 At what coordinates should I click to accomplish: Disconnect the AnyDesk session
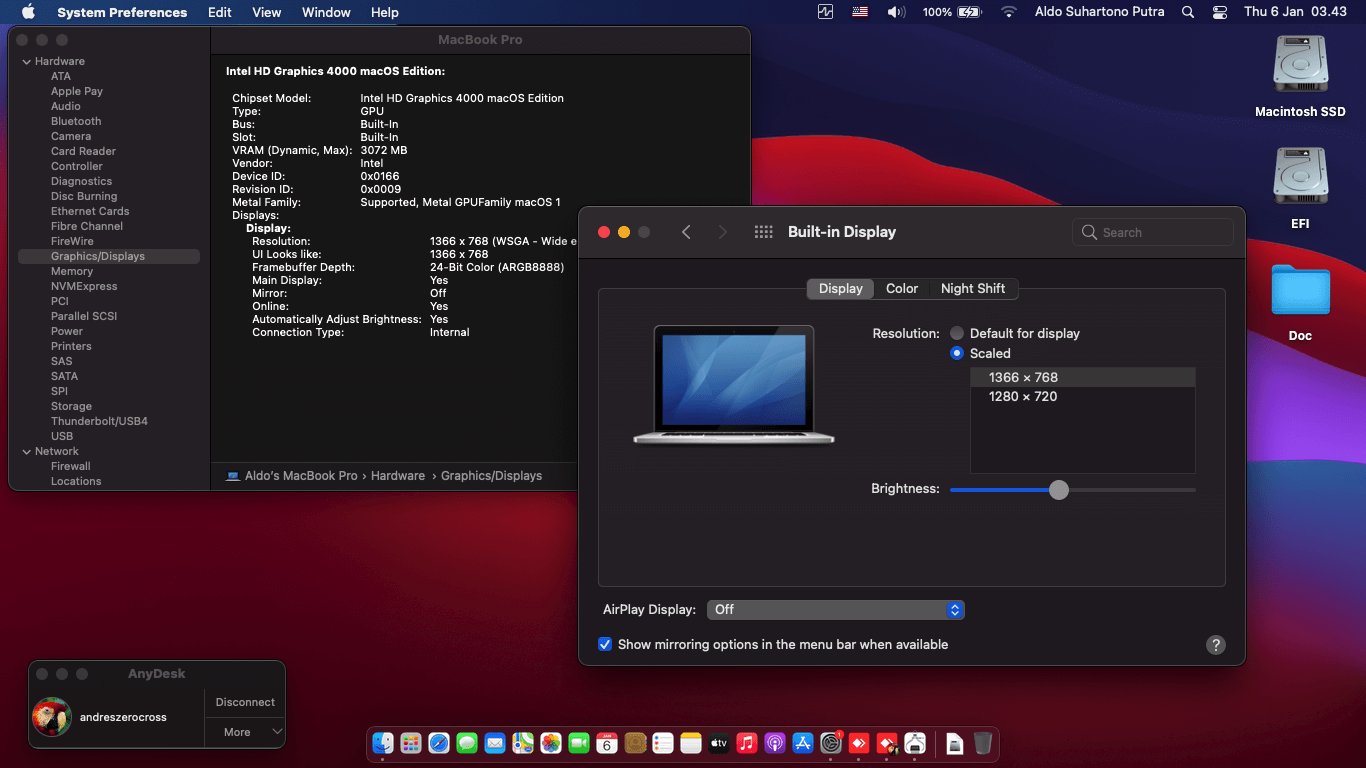click(244, 702)
